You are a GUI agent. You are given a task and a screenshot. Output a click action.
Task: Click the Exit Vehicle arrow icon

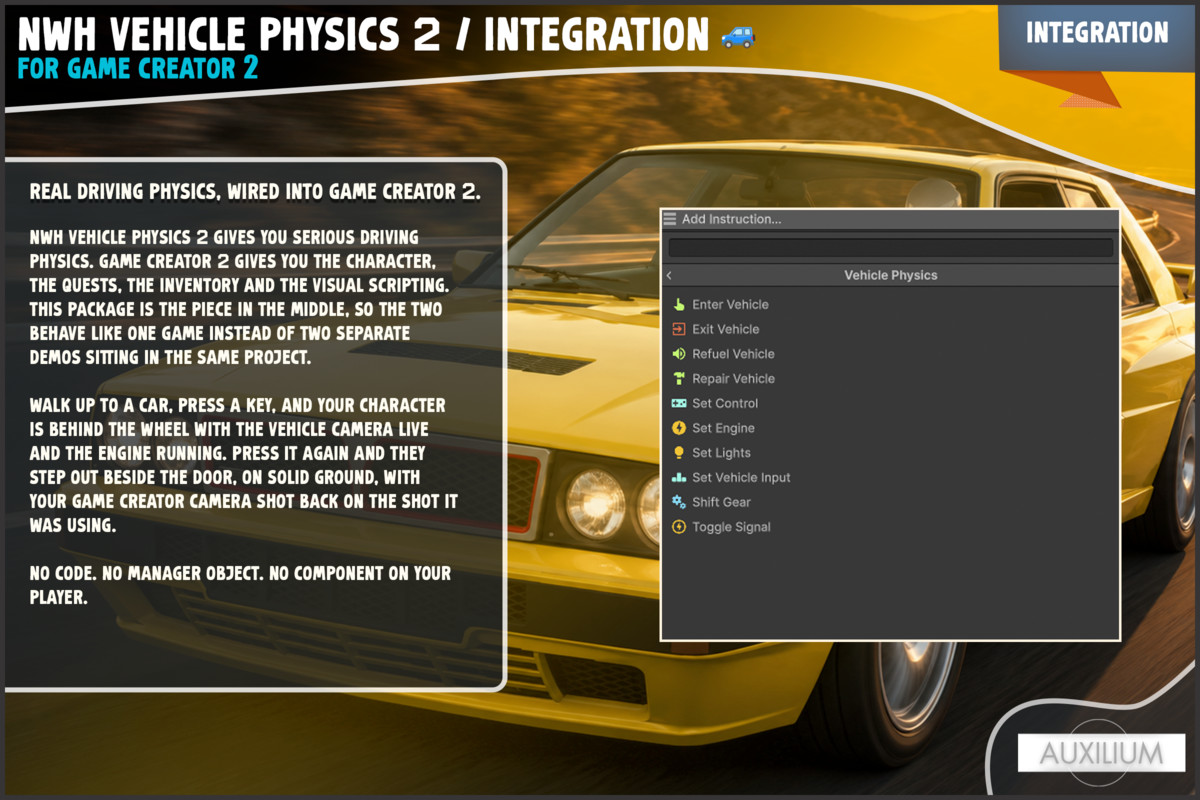pyautogui.click(x=679, y=329)
